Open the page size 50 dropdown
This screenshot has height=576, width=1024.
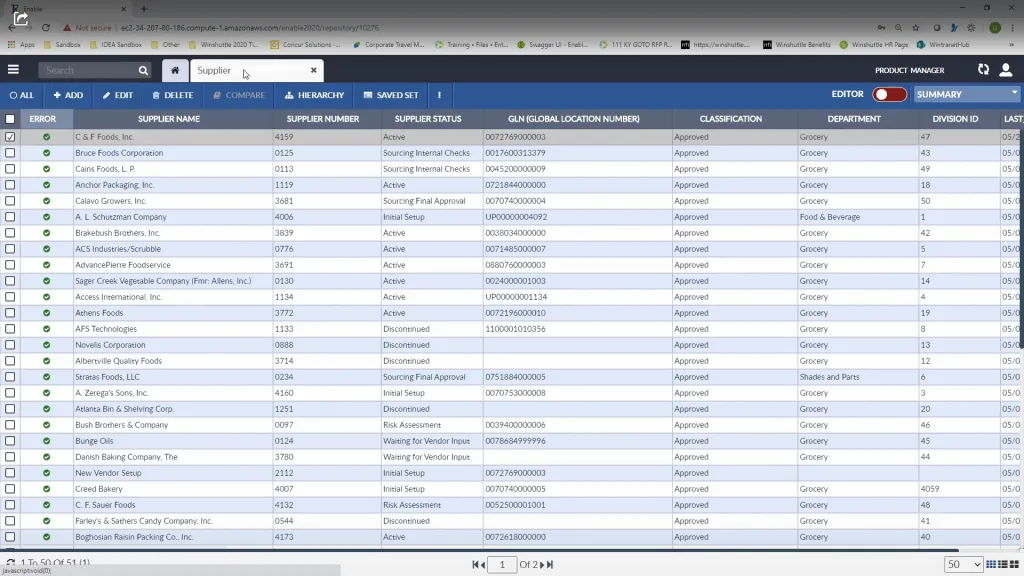(x=963, y=564)
